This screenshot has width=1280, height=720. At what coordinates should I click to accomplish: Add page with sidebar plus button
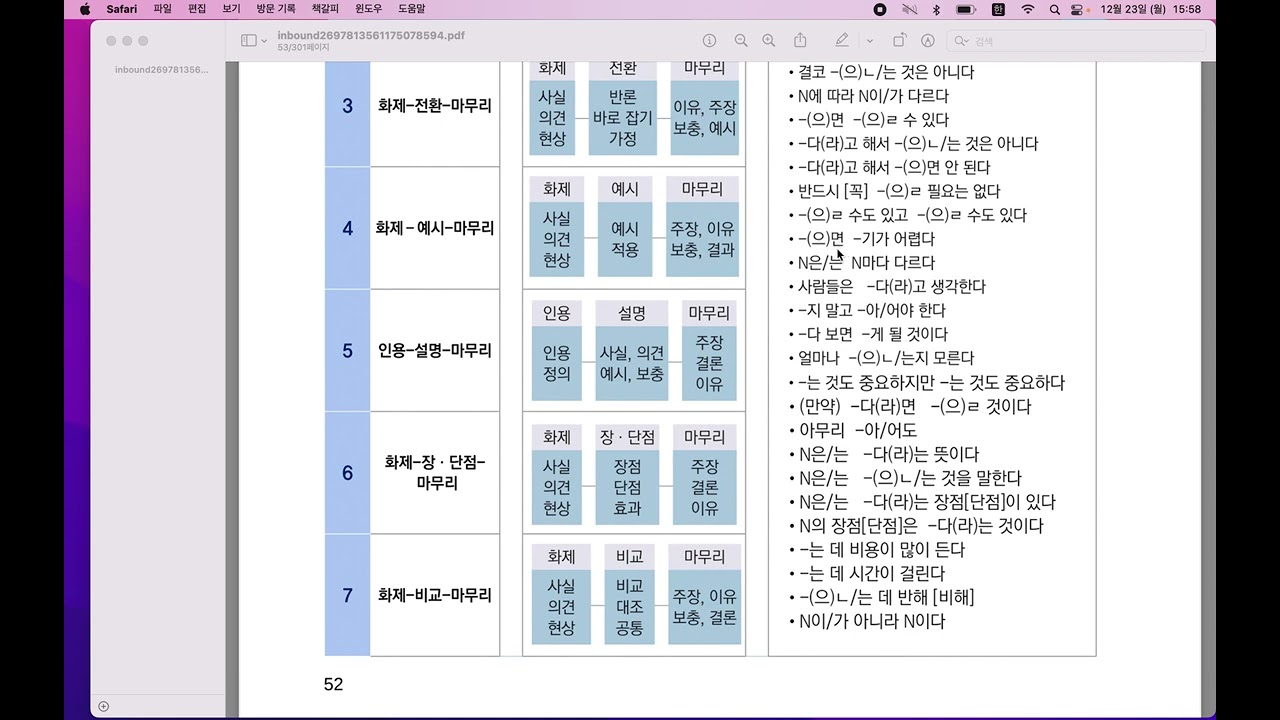coord(103,706)
